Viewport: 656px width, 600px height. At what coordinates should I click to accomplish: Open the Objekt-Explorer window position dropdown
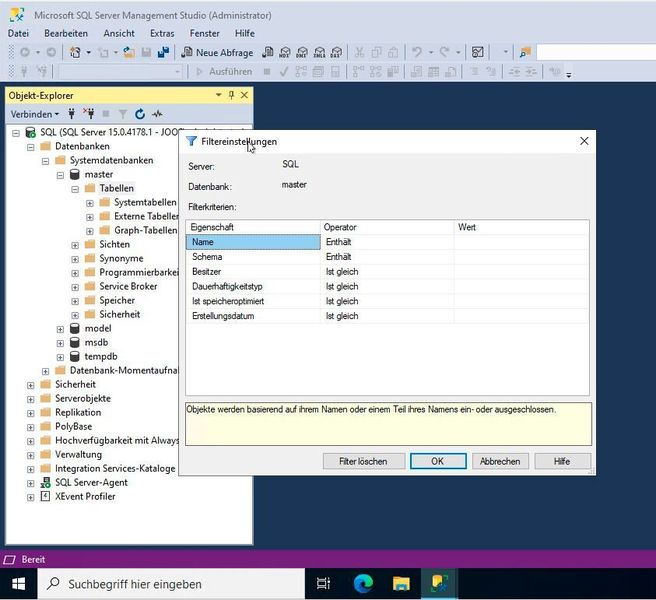218,95
